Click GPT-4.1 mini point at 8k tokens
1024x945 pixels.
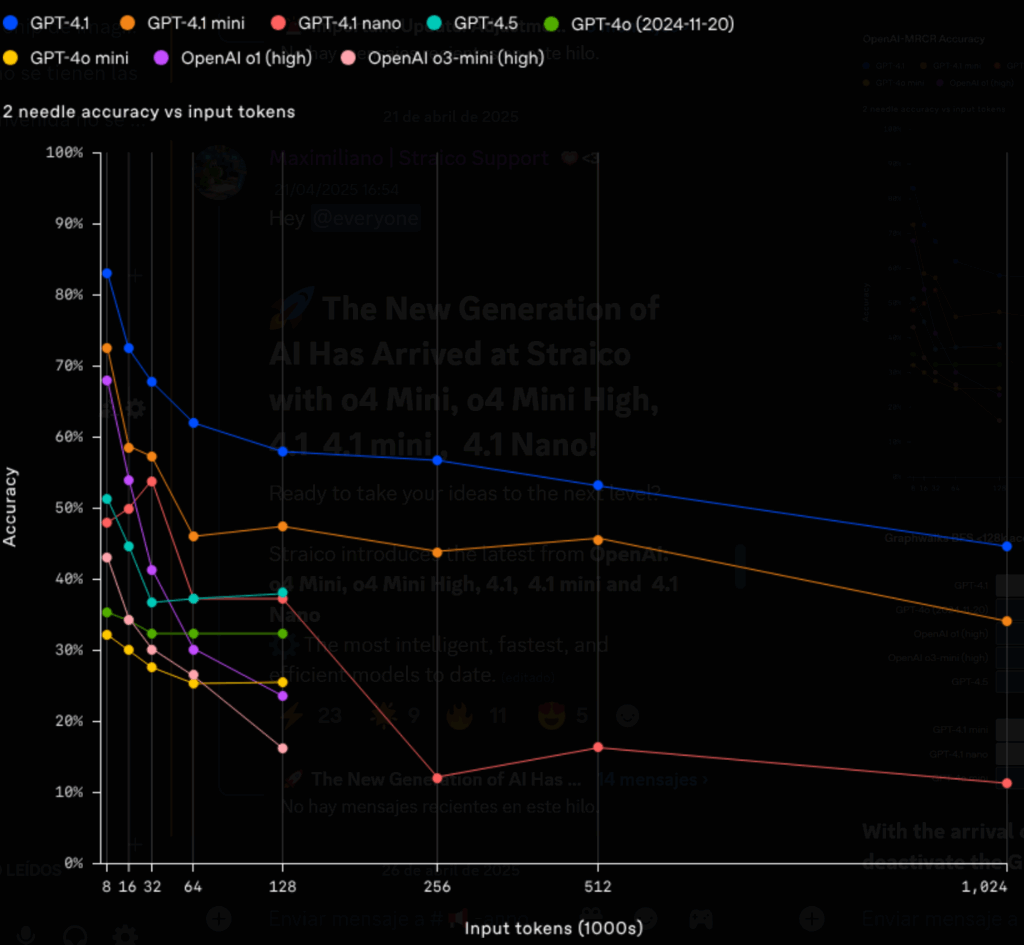[107, 348]
